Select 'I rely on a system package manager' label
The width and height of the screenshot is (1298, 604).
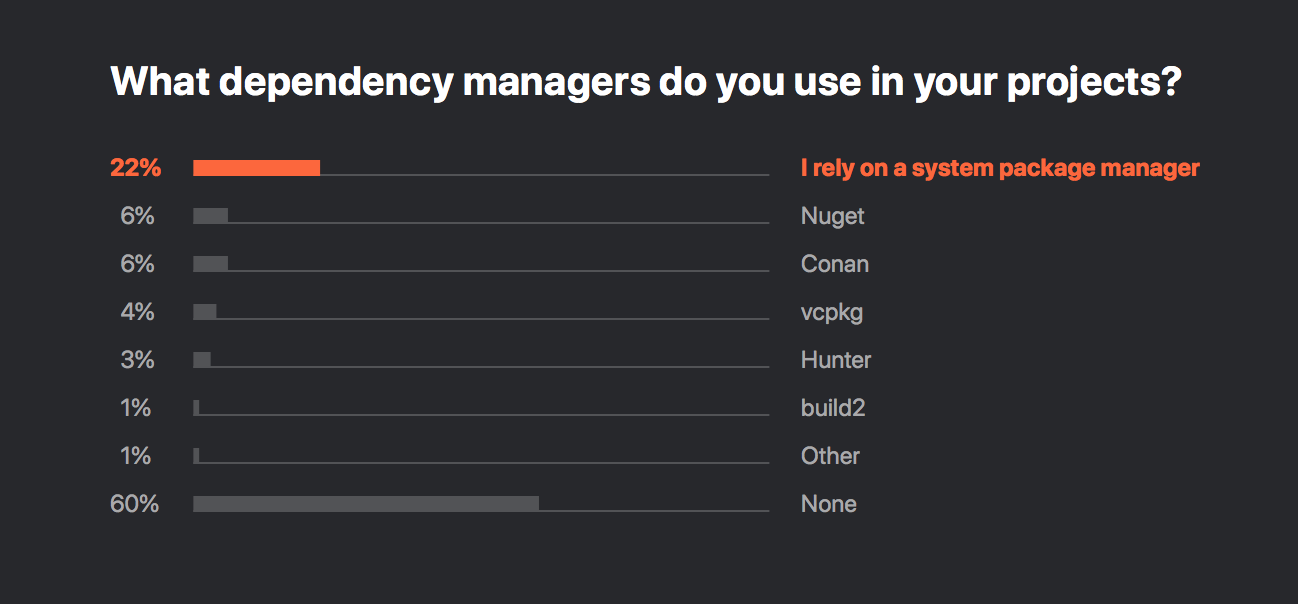1000,168
